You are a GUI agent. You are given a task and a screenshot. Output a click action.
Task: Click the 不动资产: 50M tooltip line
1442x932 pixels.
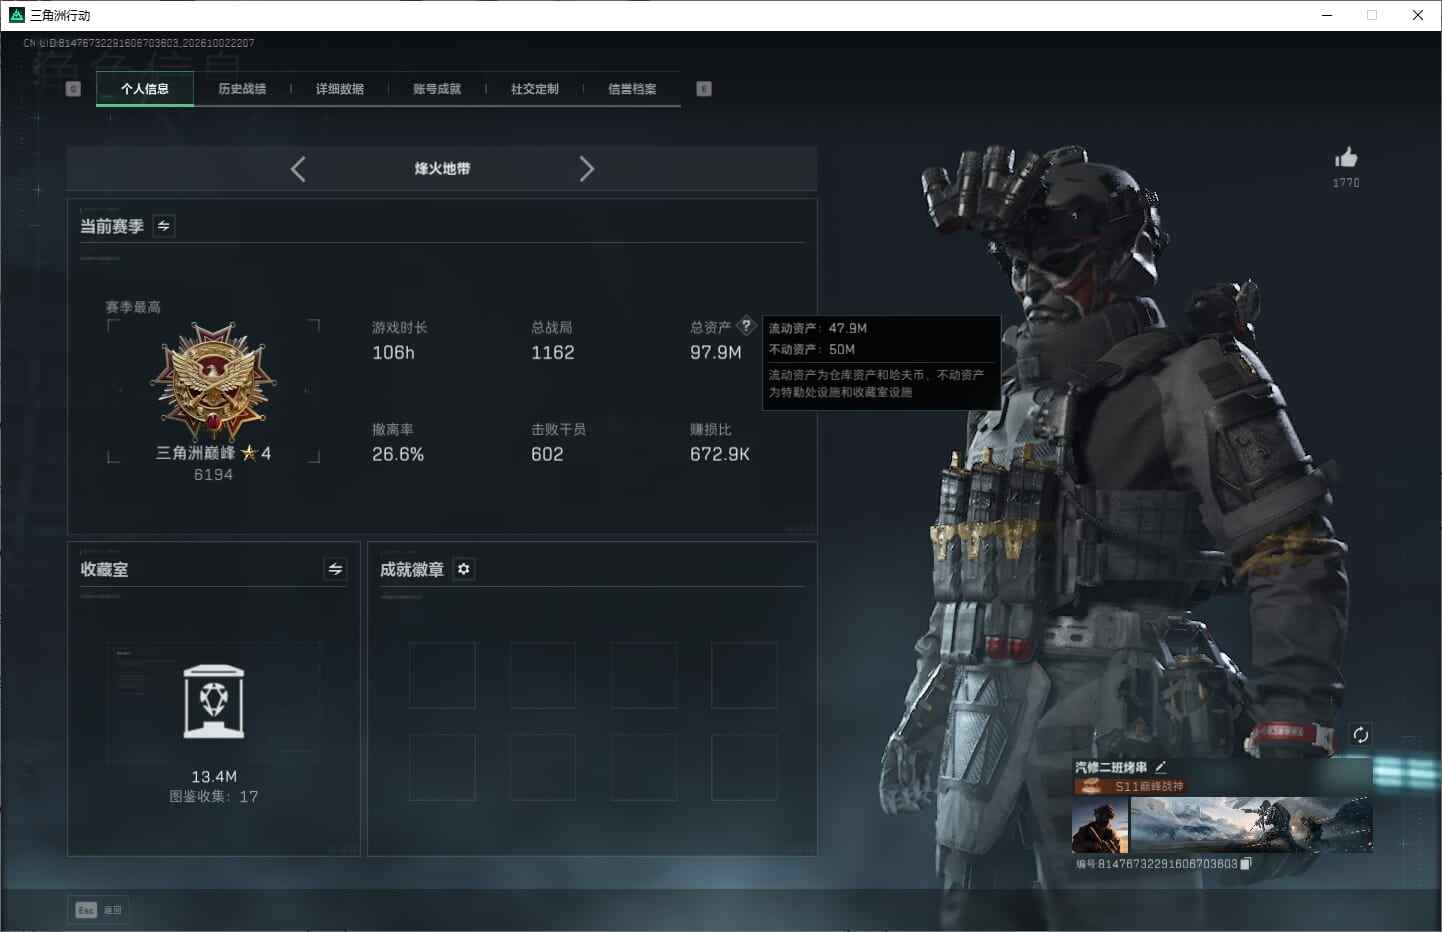click(x=812, y=349)
